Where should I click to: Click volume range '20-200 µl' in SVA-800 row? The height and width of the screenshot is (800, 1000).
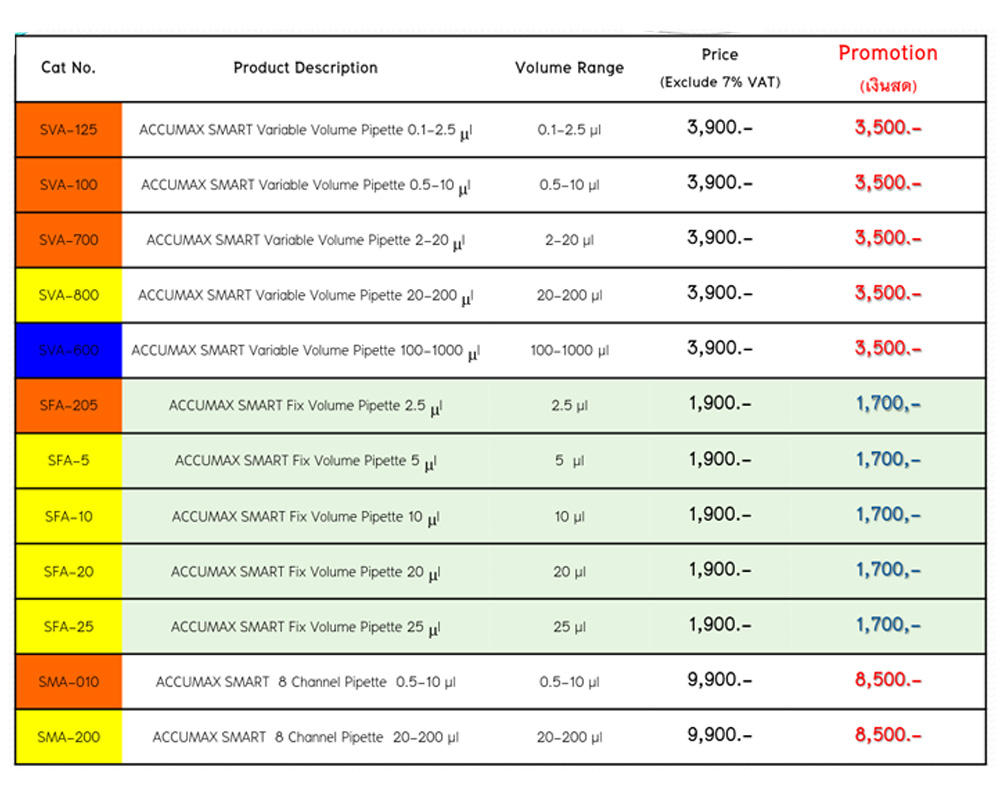570,295
